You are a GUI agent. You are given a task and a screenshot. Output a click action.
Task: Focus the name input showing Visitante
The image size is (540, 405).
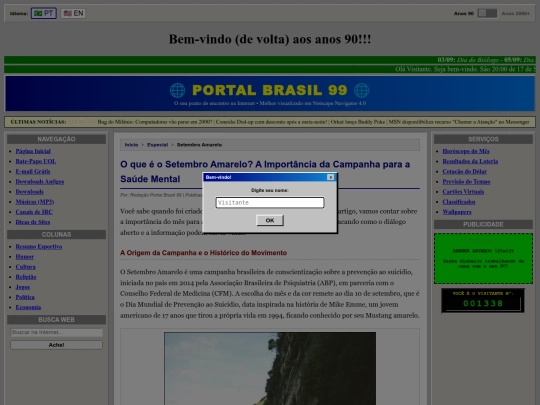click(x=270, y=202)
